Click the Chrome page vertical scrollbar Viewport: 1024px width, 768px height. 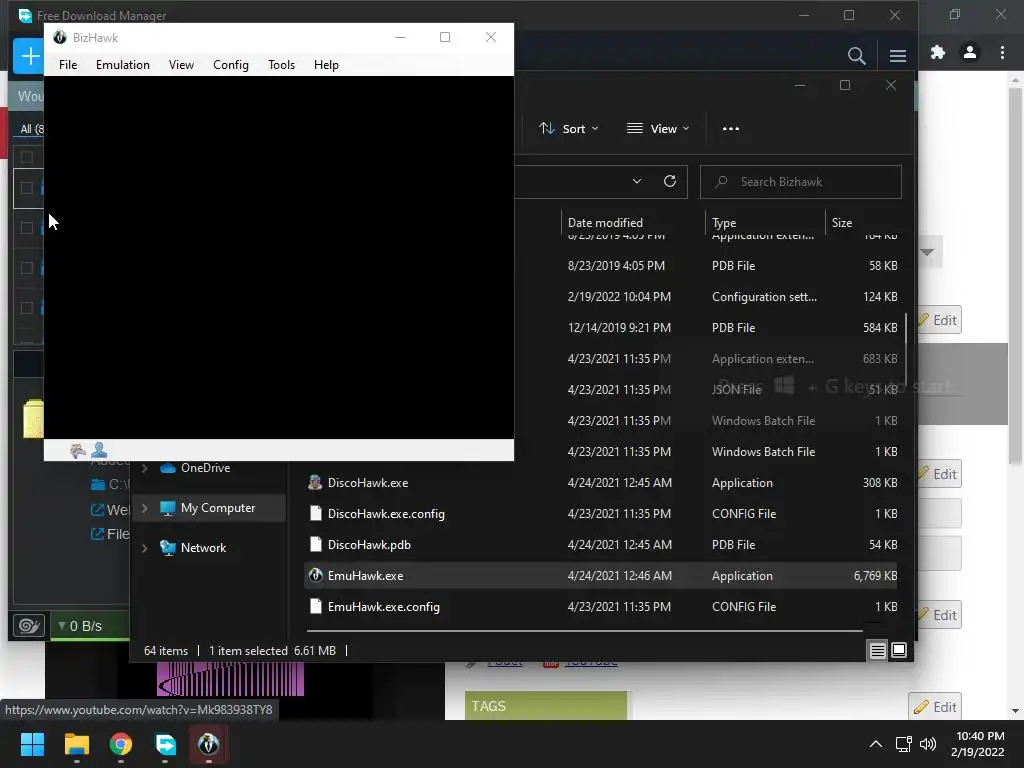[x=1014, y=274]
